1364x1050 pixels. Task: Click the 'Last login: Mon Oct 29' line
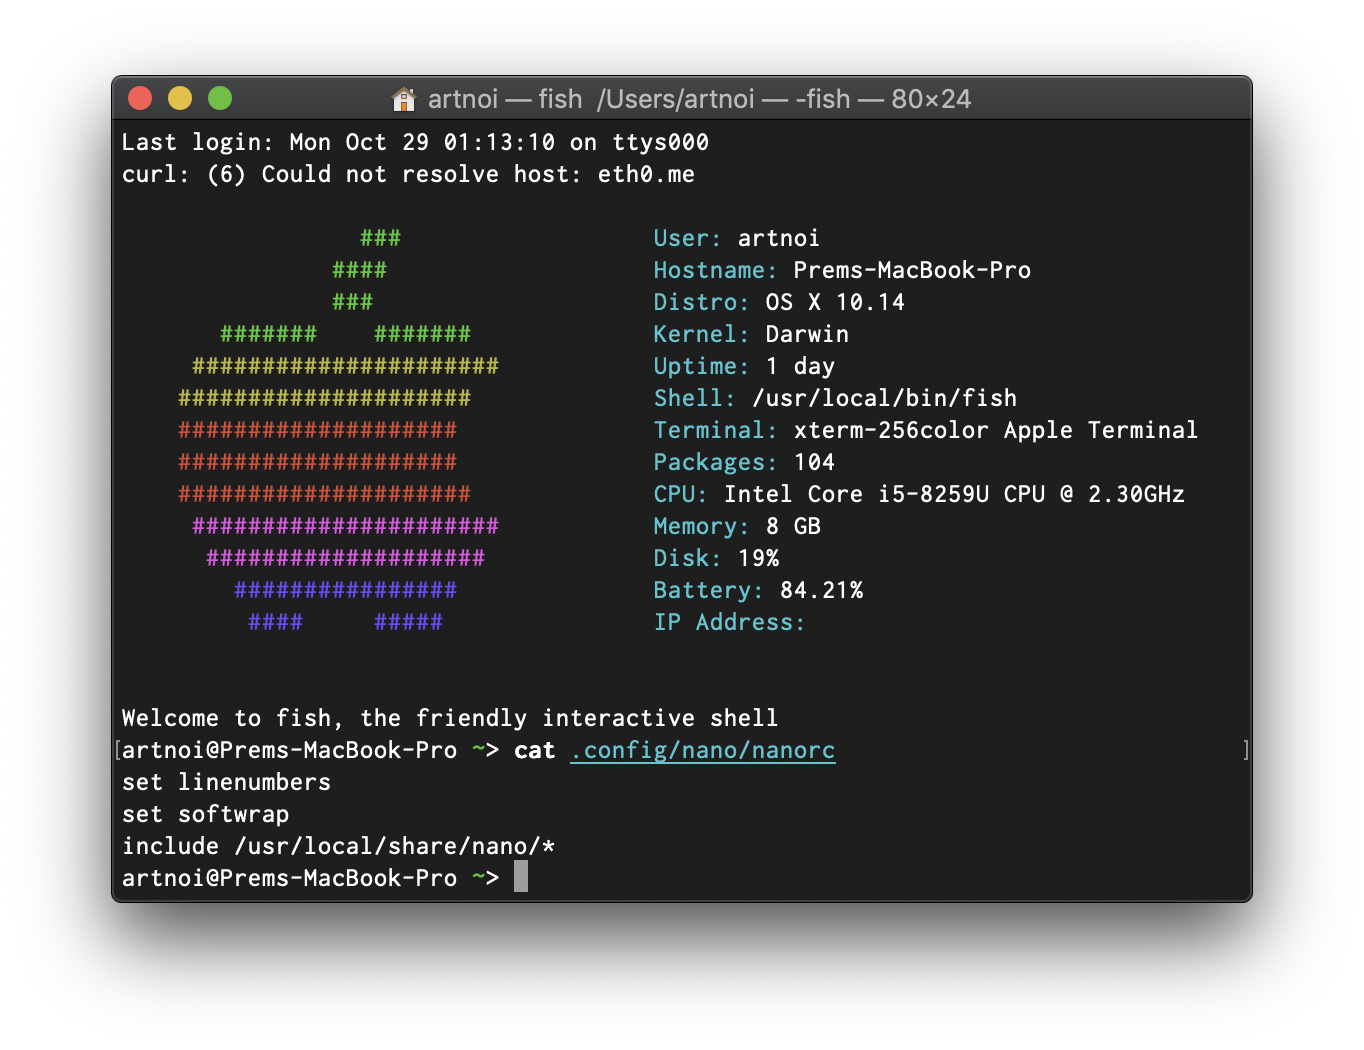[x=415, y=142]
